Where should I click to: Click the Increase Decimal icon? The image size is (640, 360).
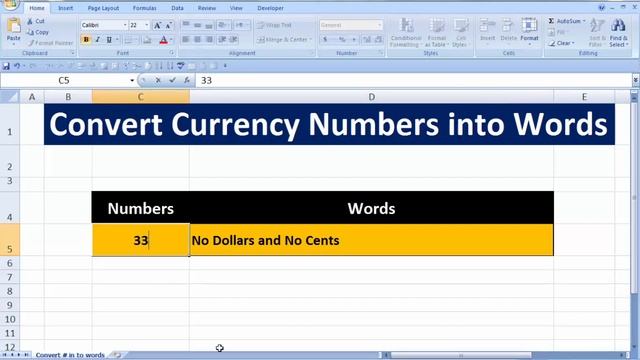[367, 40]
